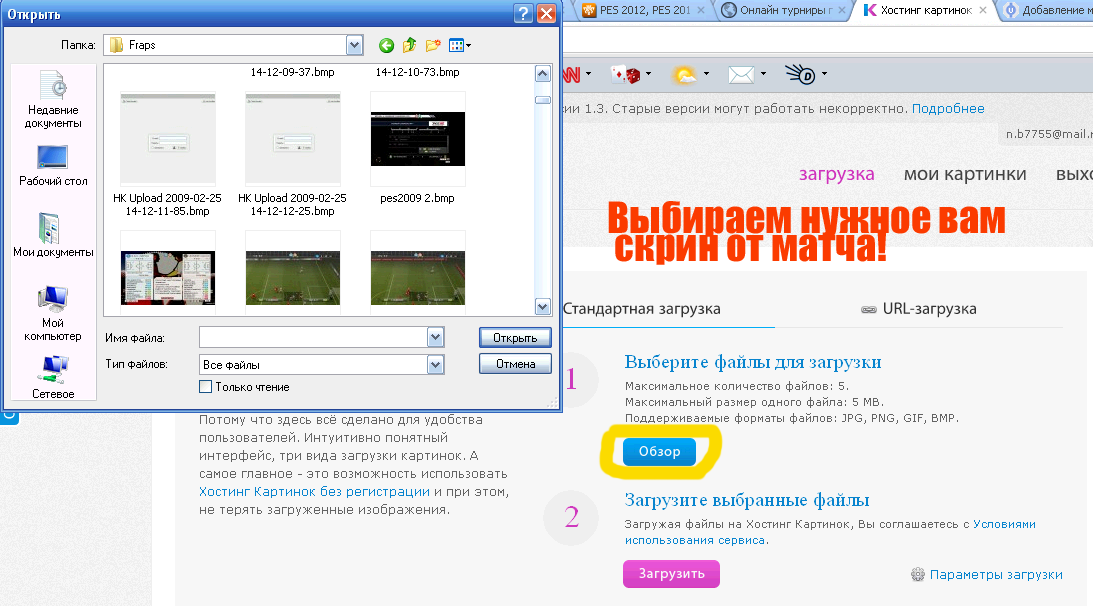Click the Загрузите выбранные файлы heading
Screen dimensions: 1093x606
(x=747, y=500)
